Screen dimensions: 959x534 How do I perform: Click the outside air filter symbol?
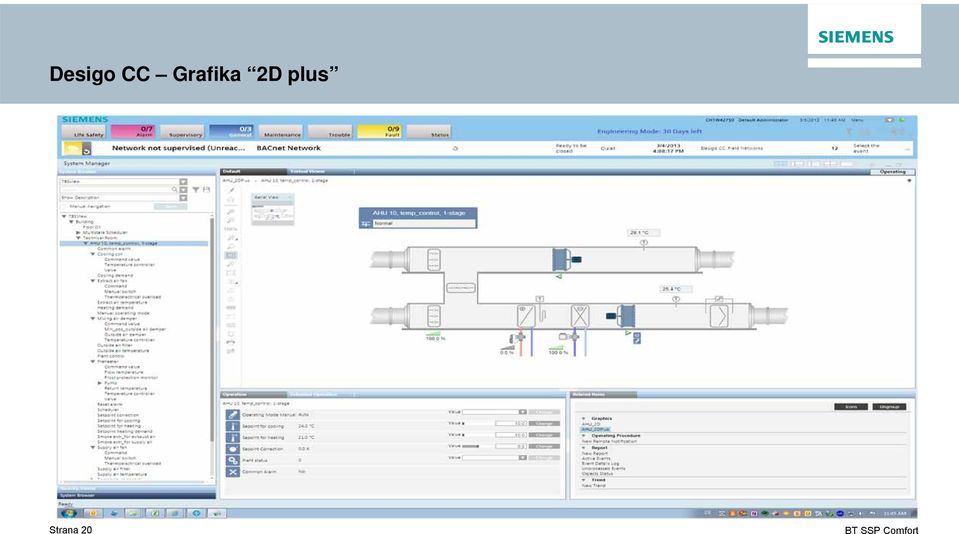[434, 316]
